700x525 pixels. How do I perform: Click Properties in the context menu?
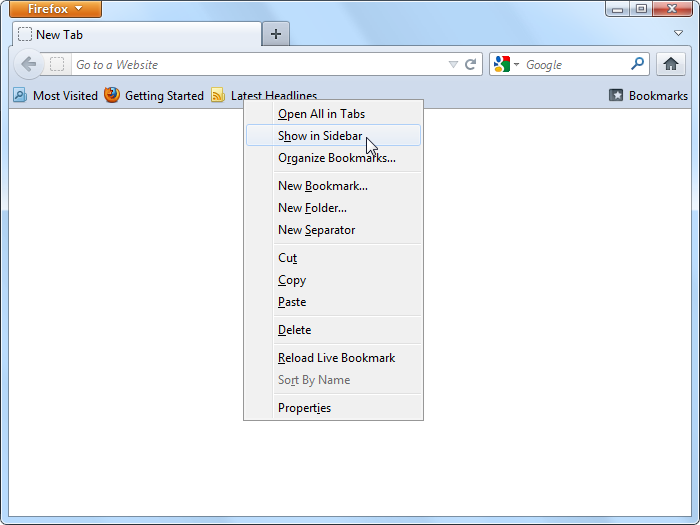[304, 408]
